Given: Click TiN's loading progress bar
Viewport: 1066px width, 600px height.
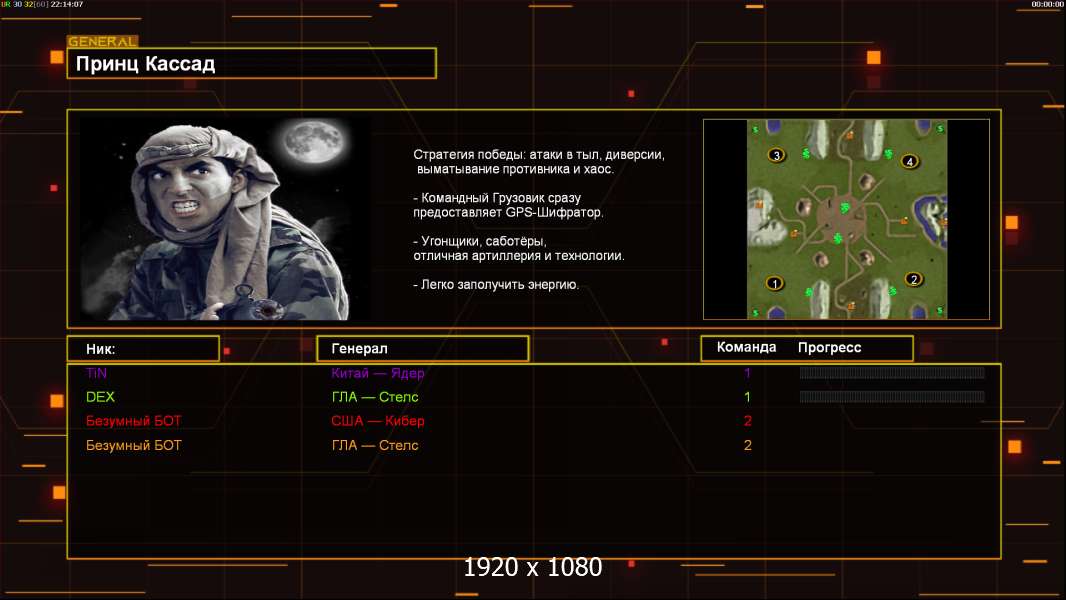Looking at the screenshot, I should point(892,372).
